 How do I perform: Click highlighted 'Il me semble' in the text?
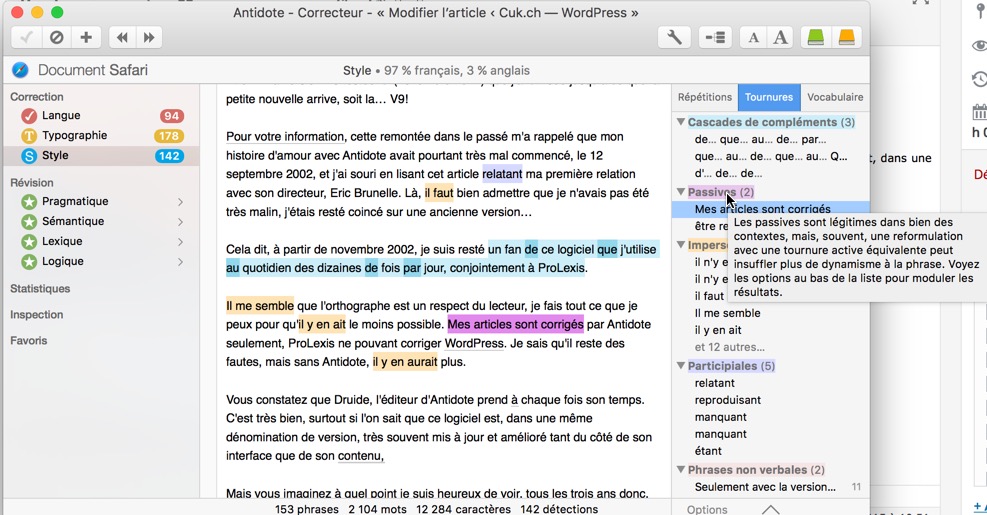tap(259, 306)
